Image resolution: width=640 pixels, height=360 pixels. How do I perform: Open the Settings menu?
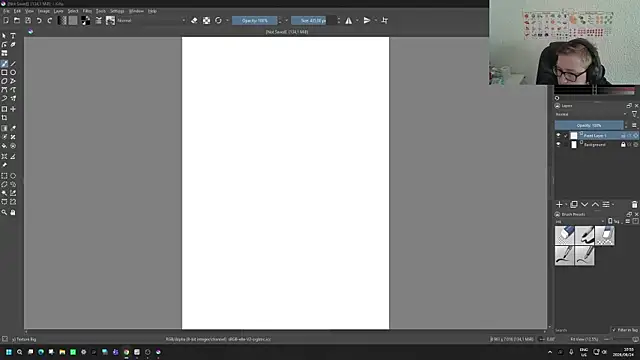[117, 11]
